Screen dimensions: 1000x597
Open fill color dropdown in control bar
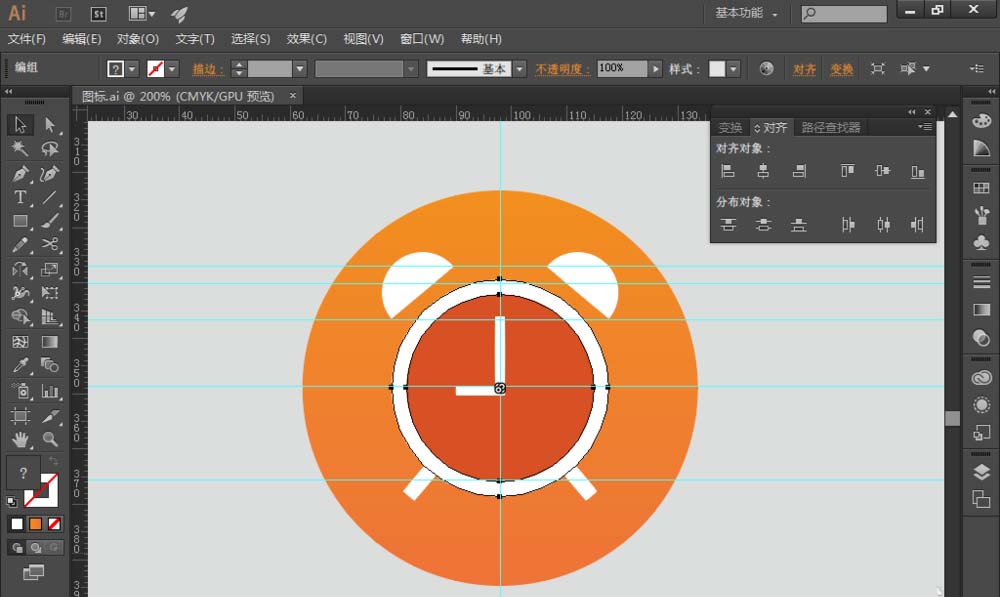[x=132, y=68]
